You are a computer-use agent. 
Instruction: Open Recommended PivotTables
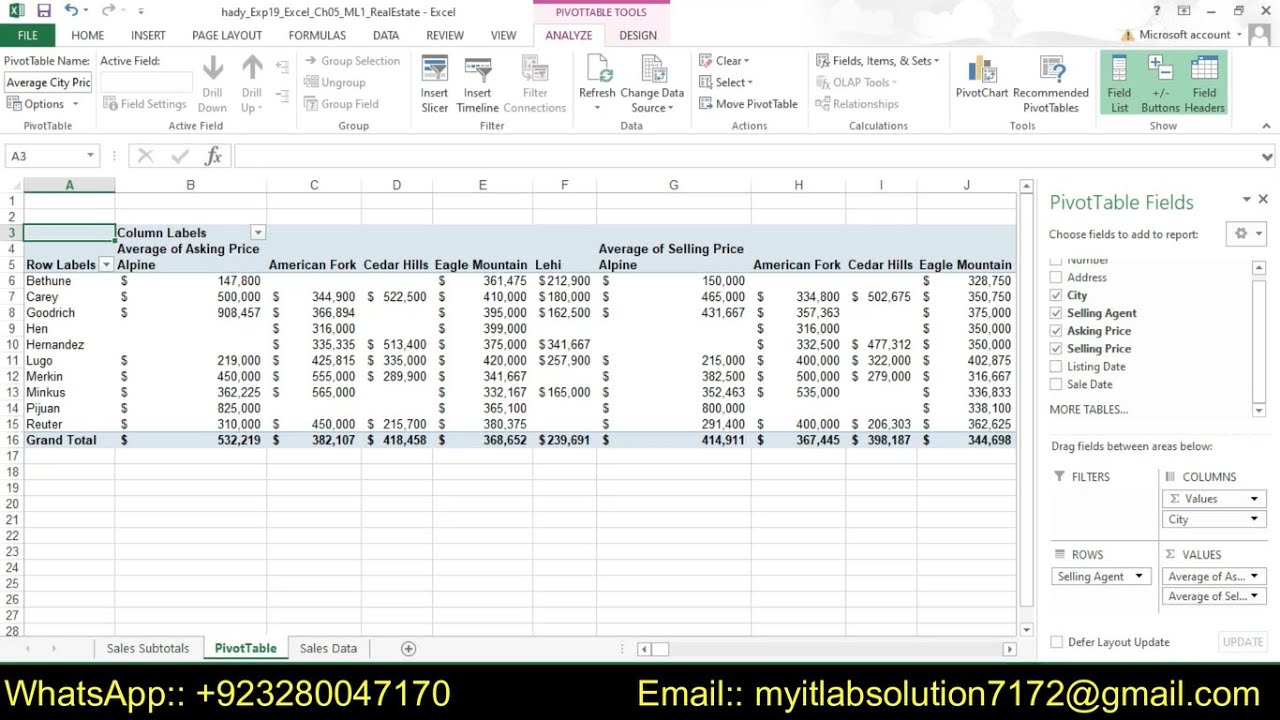(x=1050, y=85)
